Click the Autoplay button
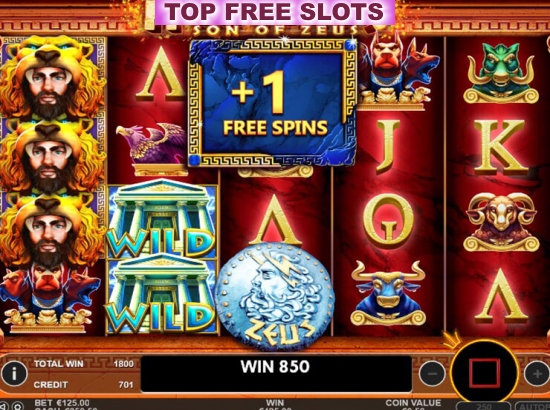 [x=533, y=406]
